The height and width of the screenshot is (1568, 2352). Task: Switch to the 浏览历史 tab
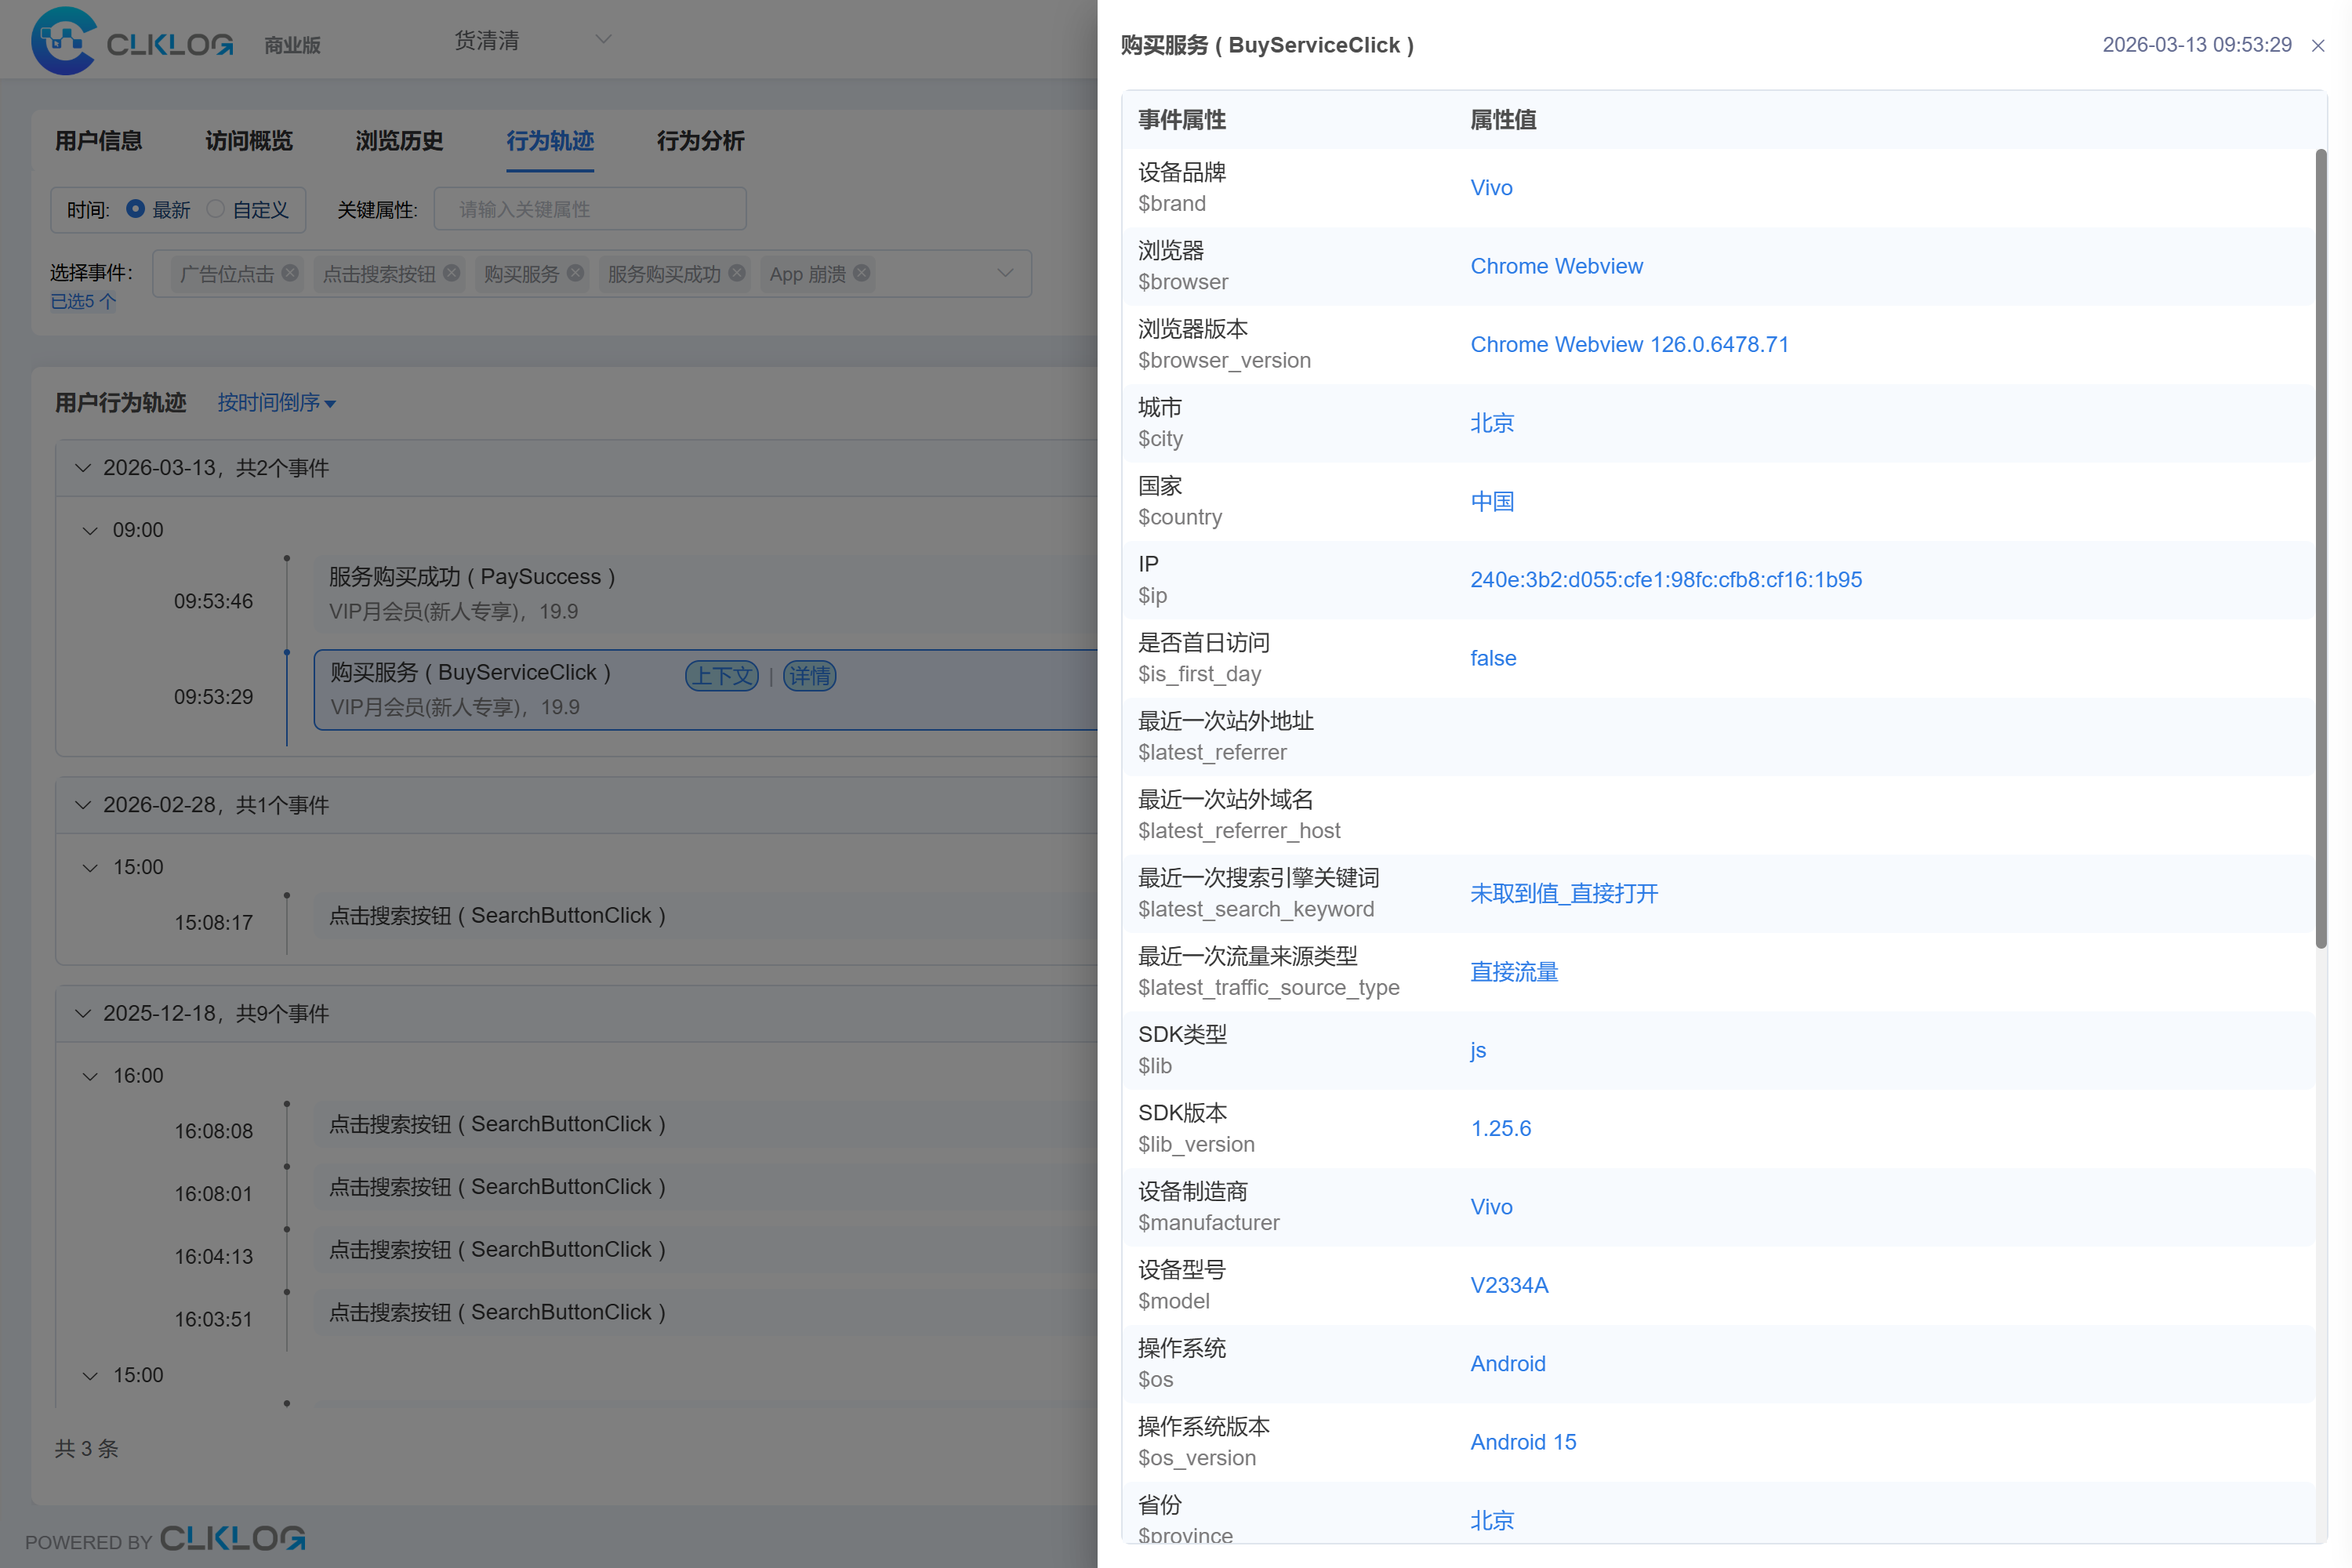click(399, 141)
